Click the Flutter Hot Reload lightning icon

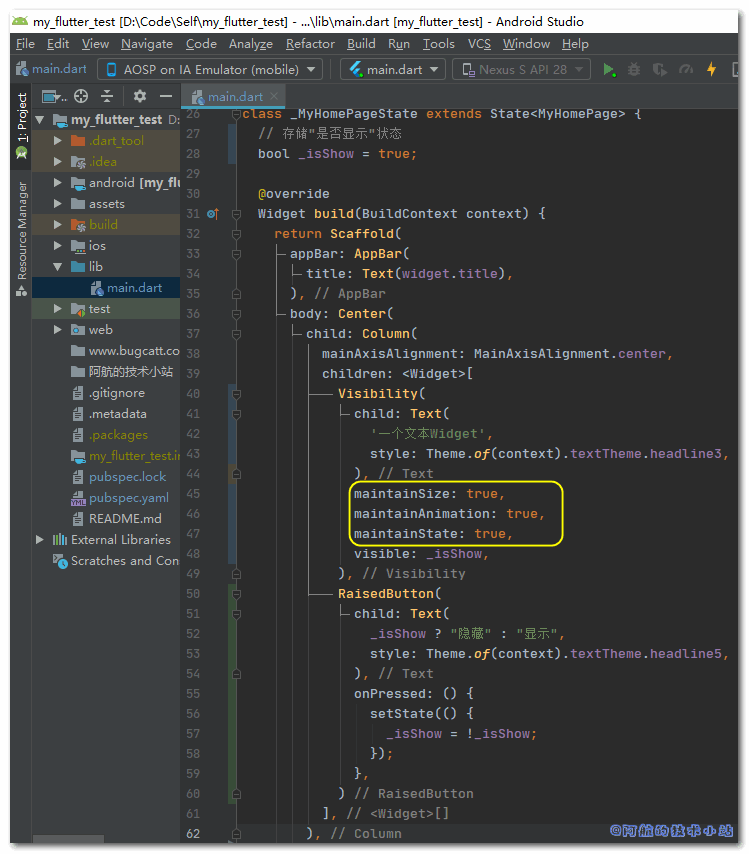tap(711, 70)
